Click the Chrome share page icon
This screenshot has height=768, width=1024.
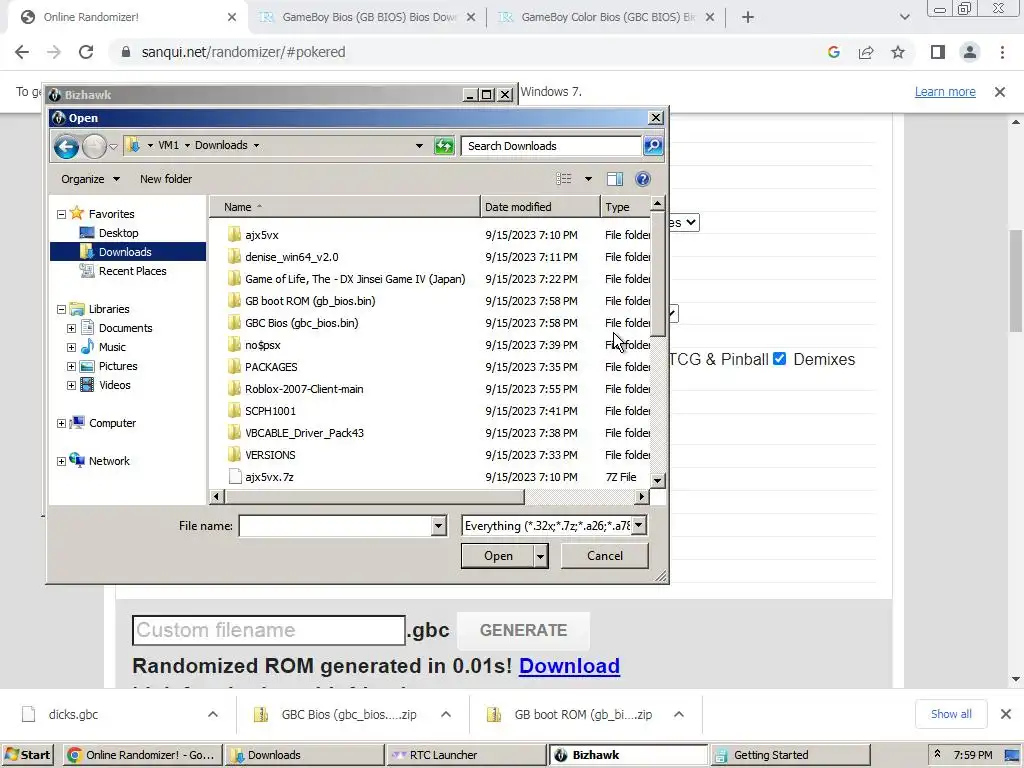[x=866, y=52]
